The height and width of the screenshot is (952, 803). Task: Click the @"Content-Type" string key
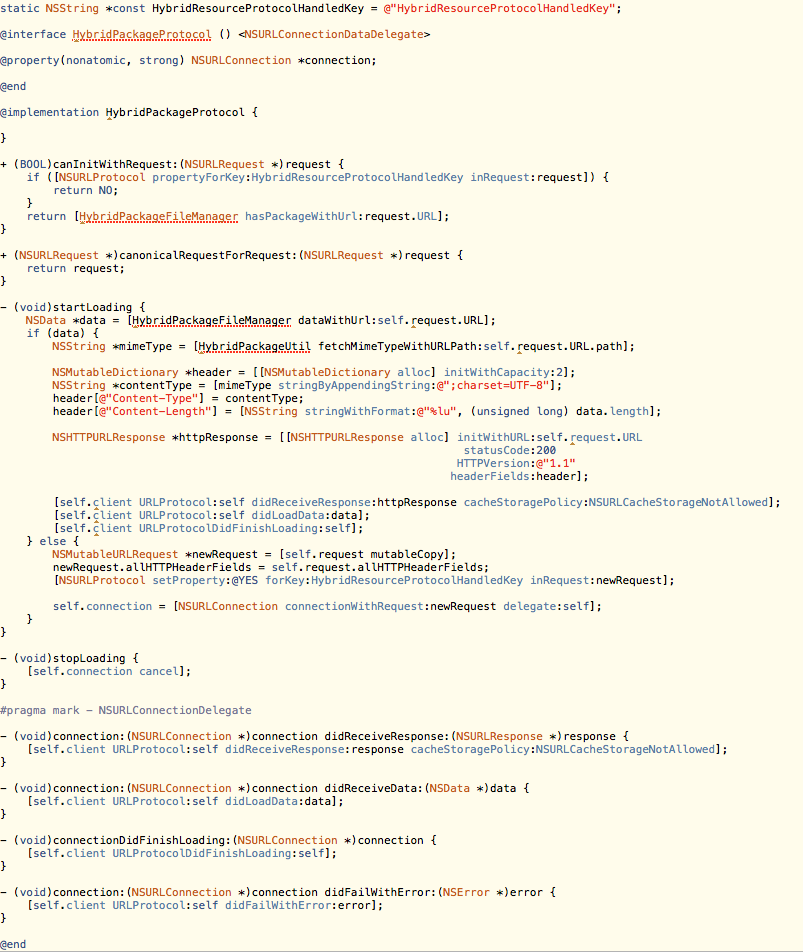tap(149, 399)
